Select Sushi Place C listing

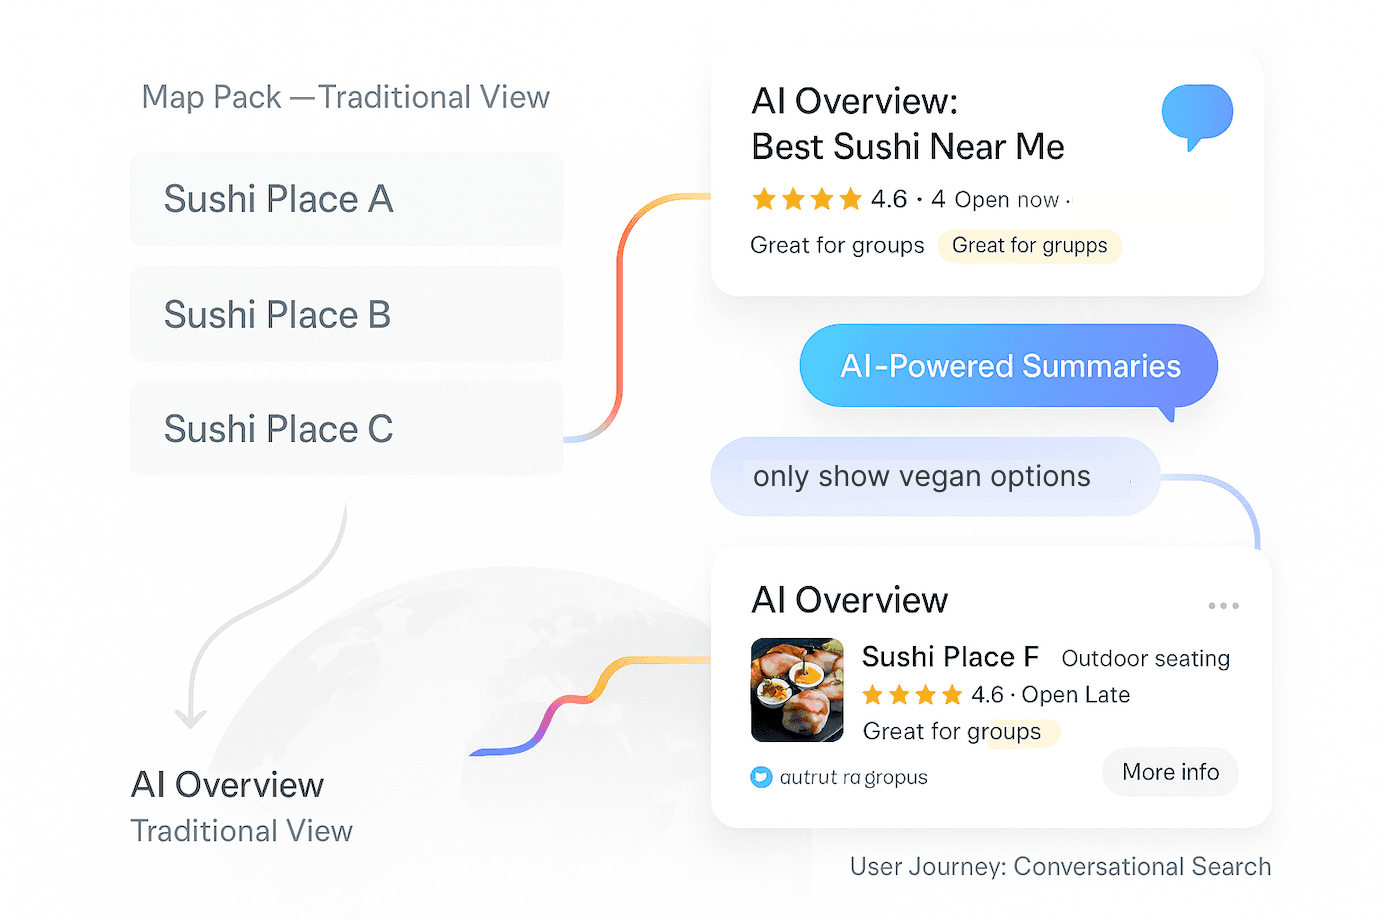346,429
